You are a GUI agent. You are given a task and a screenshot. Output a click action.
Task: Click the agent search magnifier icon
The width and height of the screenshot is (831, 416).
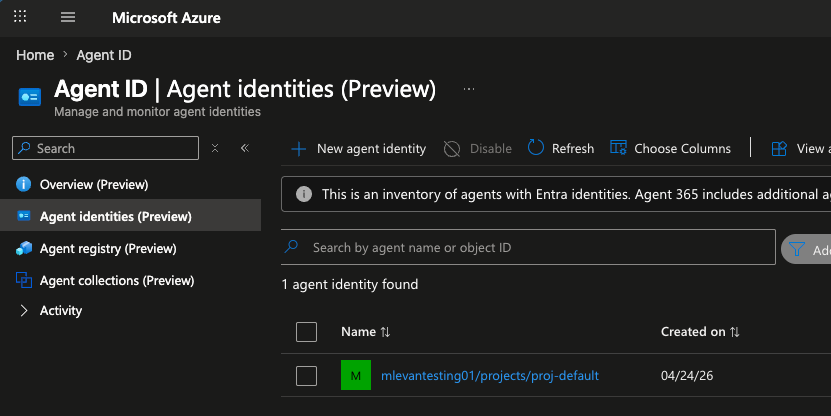(x=291, y=246)
